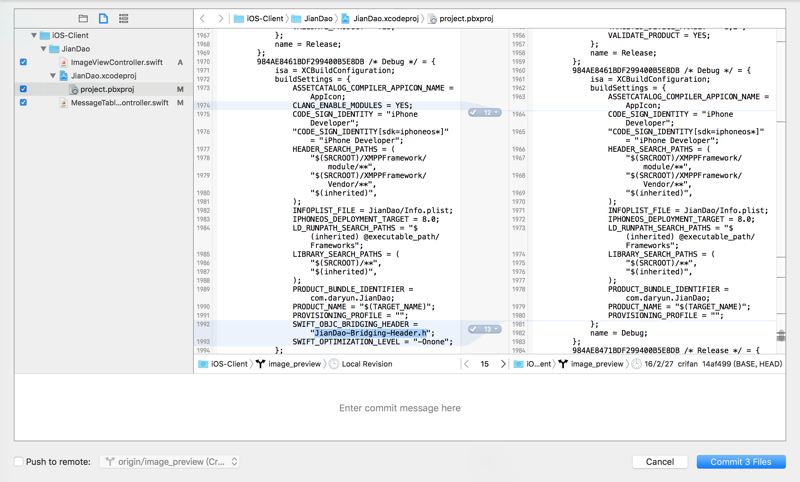This screenshot has width=800, height=482.
Task: Open 16/2/27 crifan revision selector
Action: coord(707,364)
